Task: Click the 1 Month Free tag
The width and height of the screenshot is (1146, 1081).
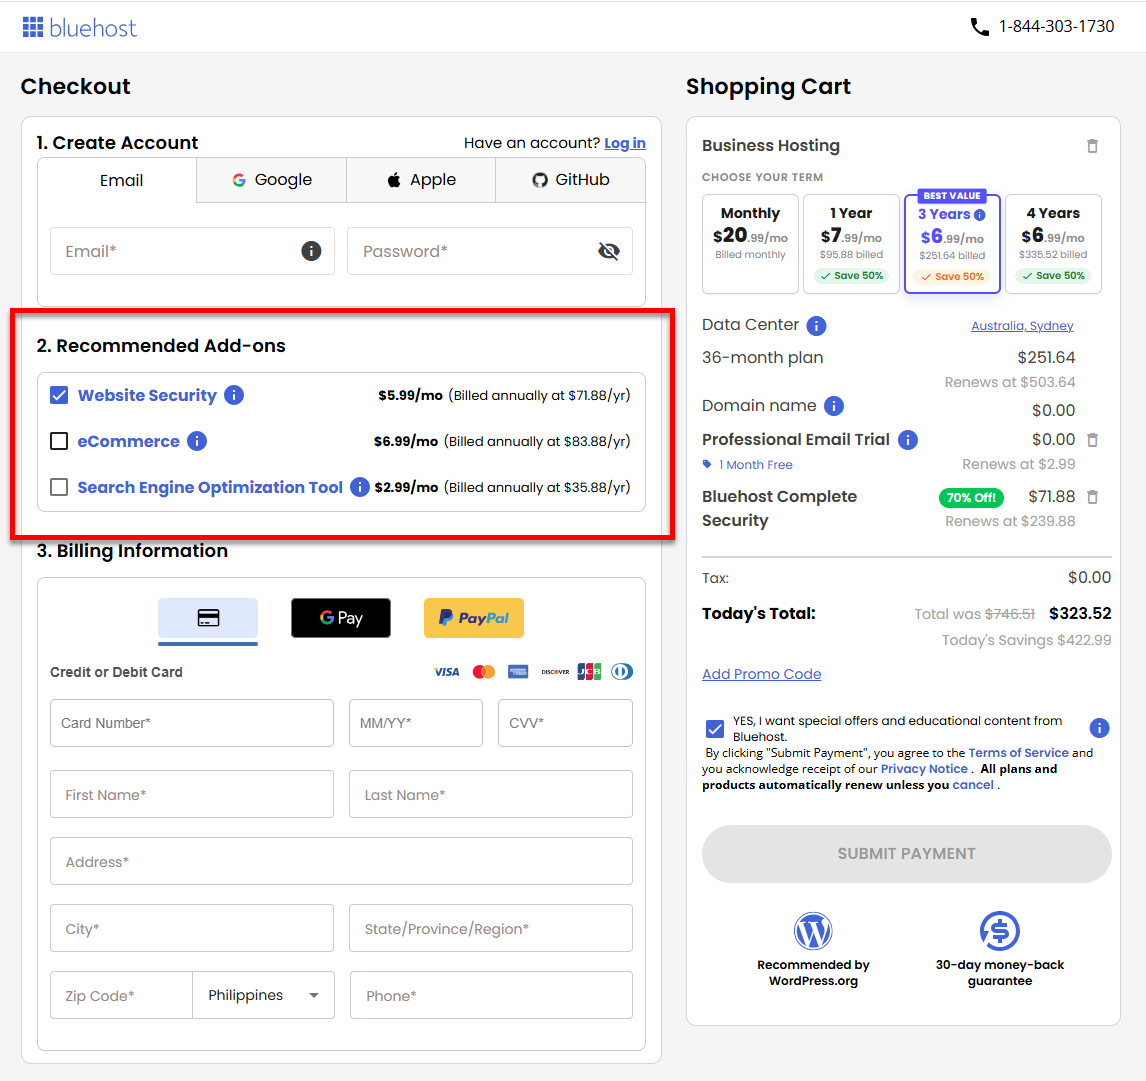Action: click(748, 465)
